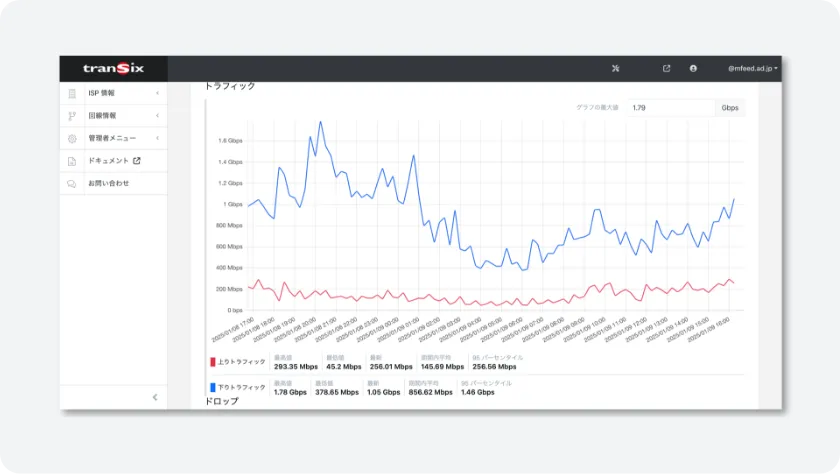Open the tools wrench icon in header

point(616,69)
